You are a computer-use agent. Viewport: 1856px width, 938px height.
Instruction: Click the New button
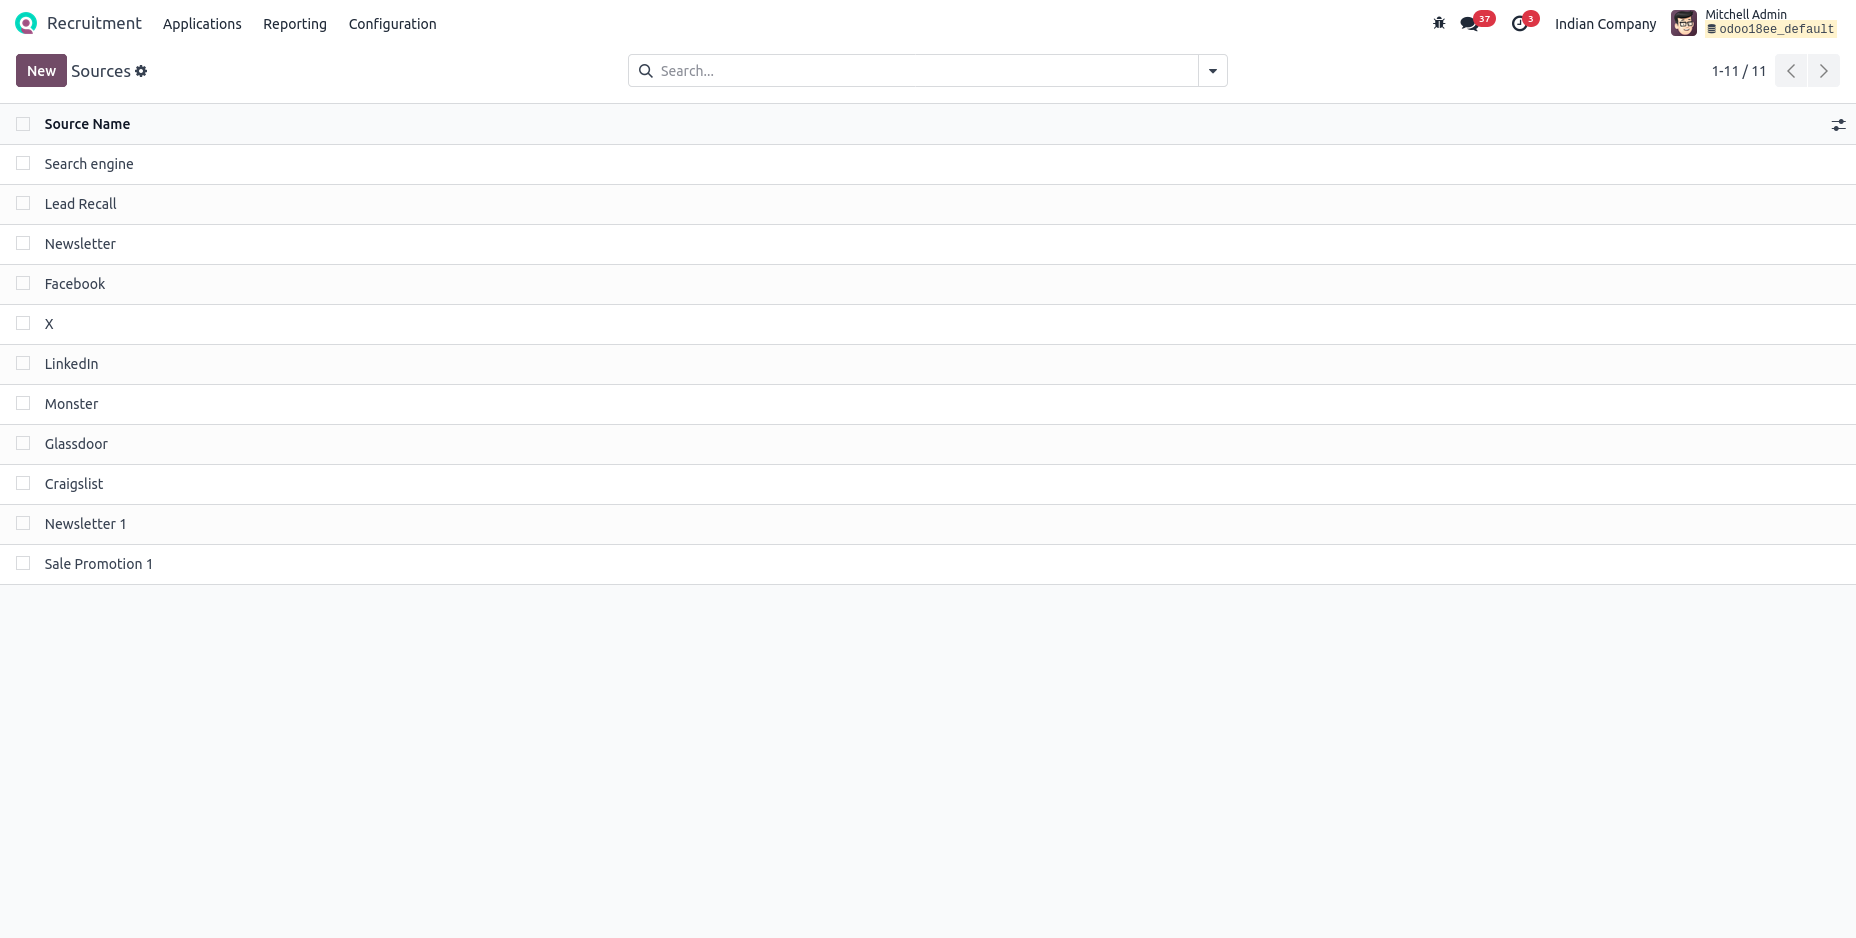[x=41, y=71]
